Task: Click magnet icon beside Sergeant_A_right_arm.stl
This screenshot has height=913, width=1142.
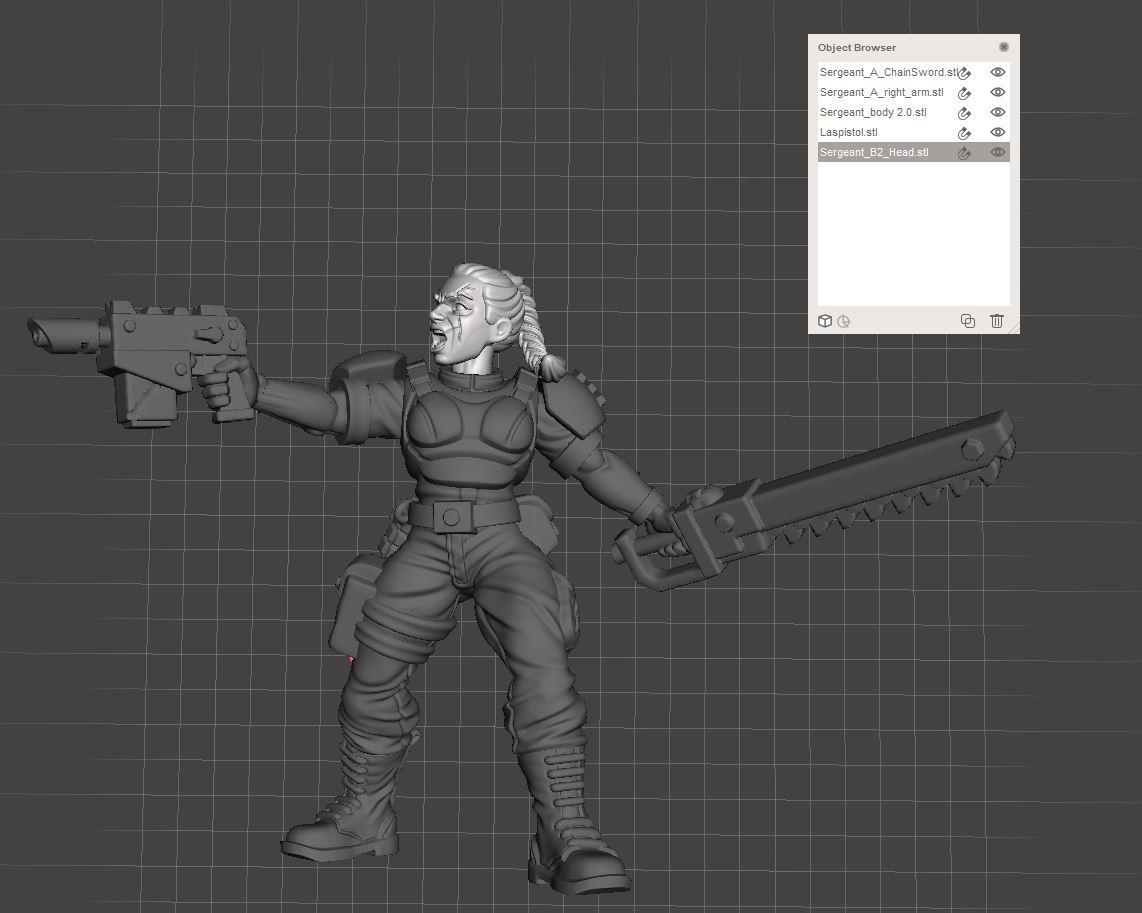Action: point(965,93)
